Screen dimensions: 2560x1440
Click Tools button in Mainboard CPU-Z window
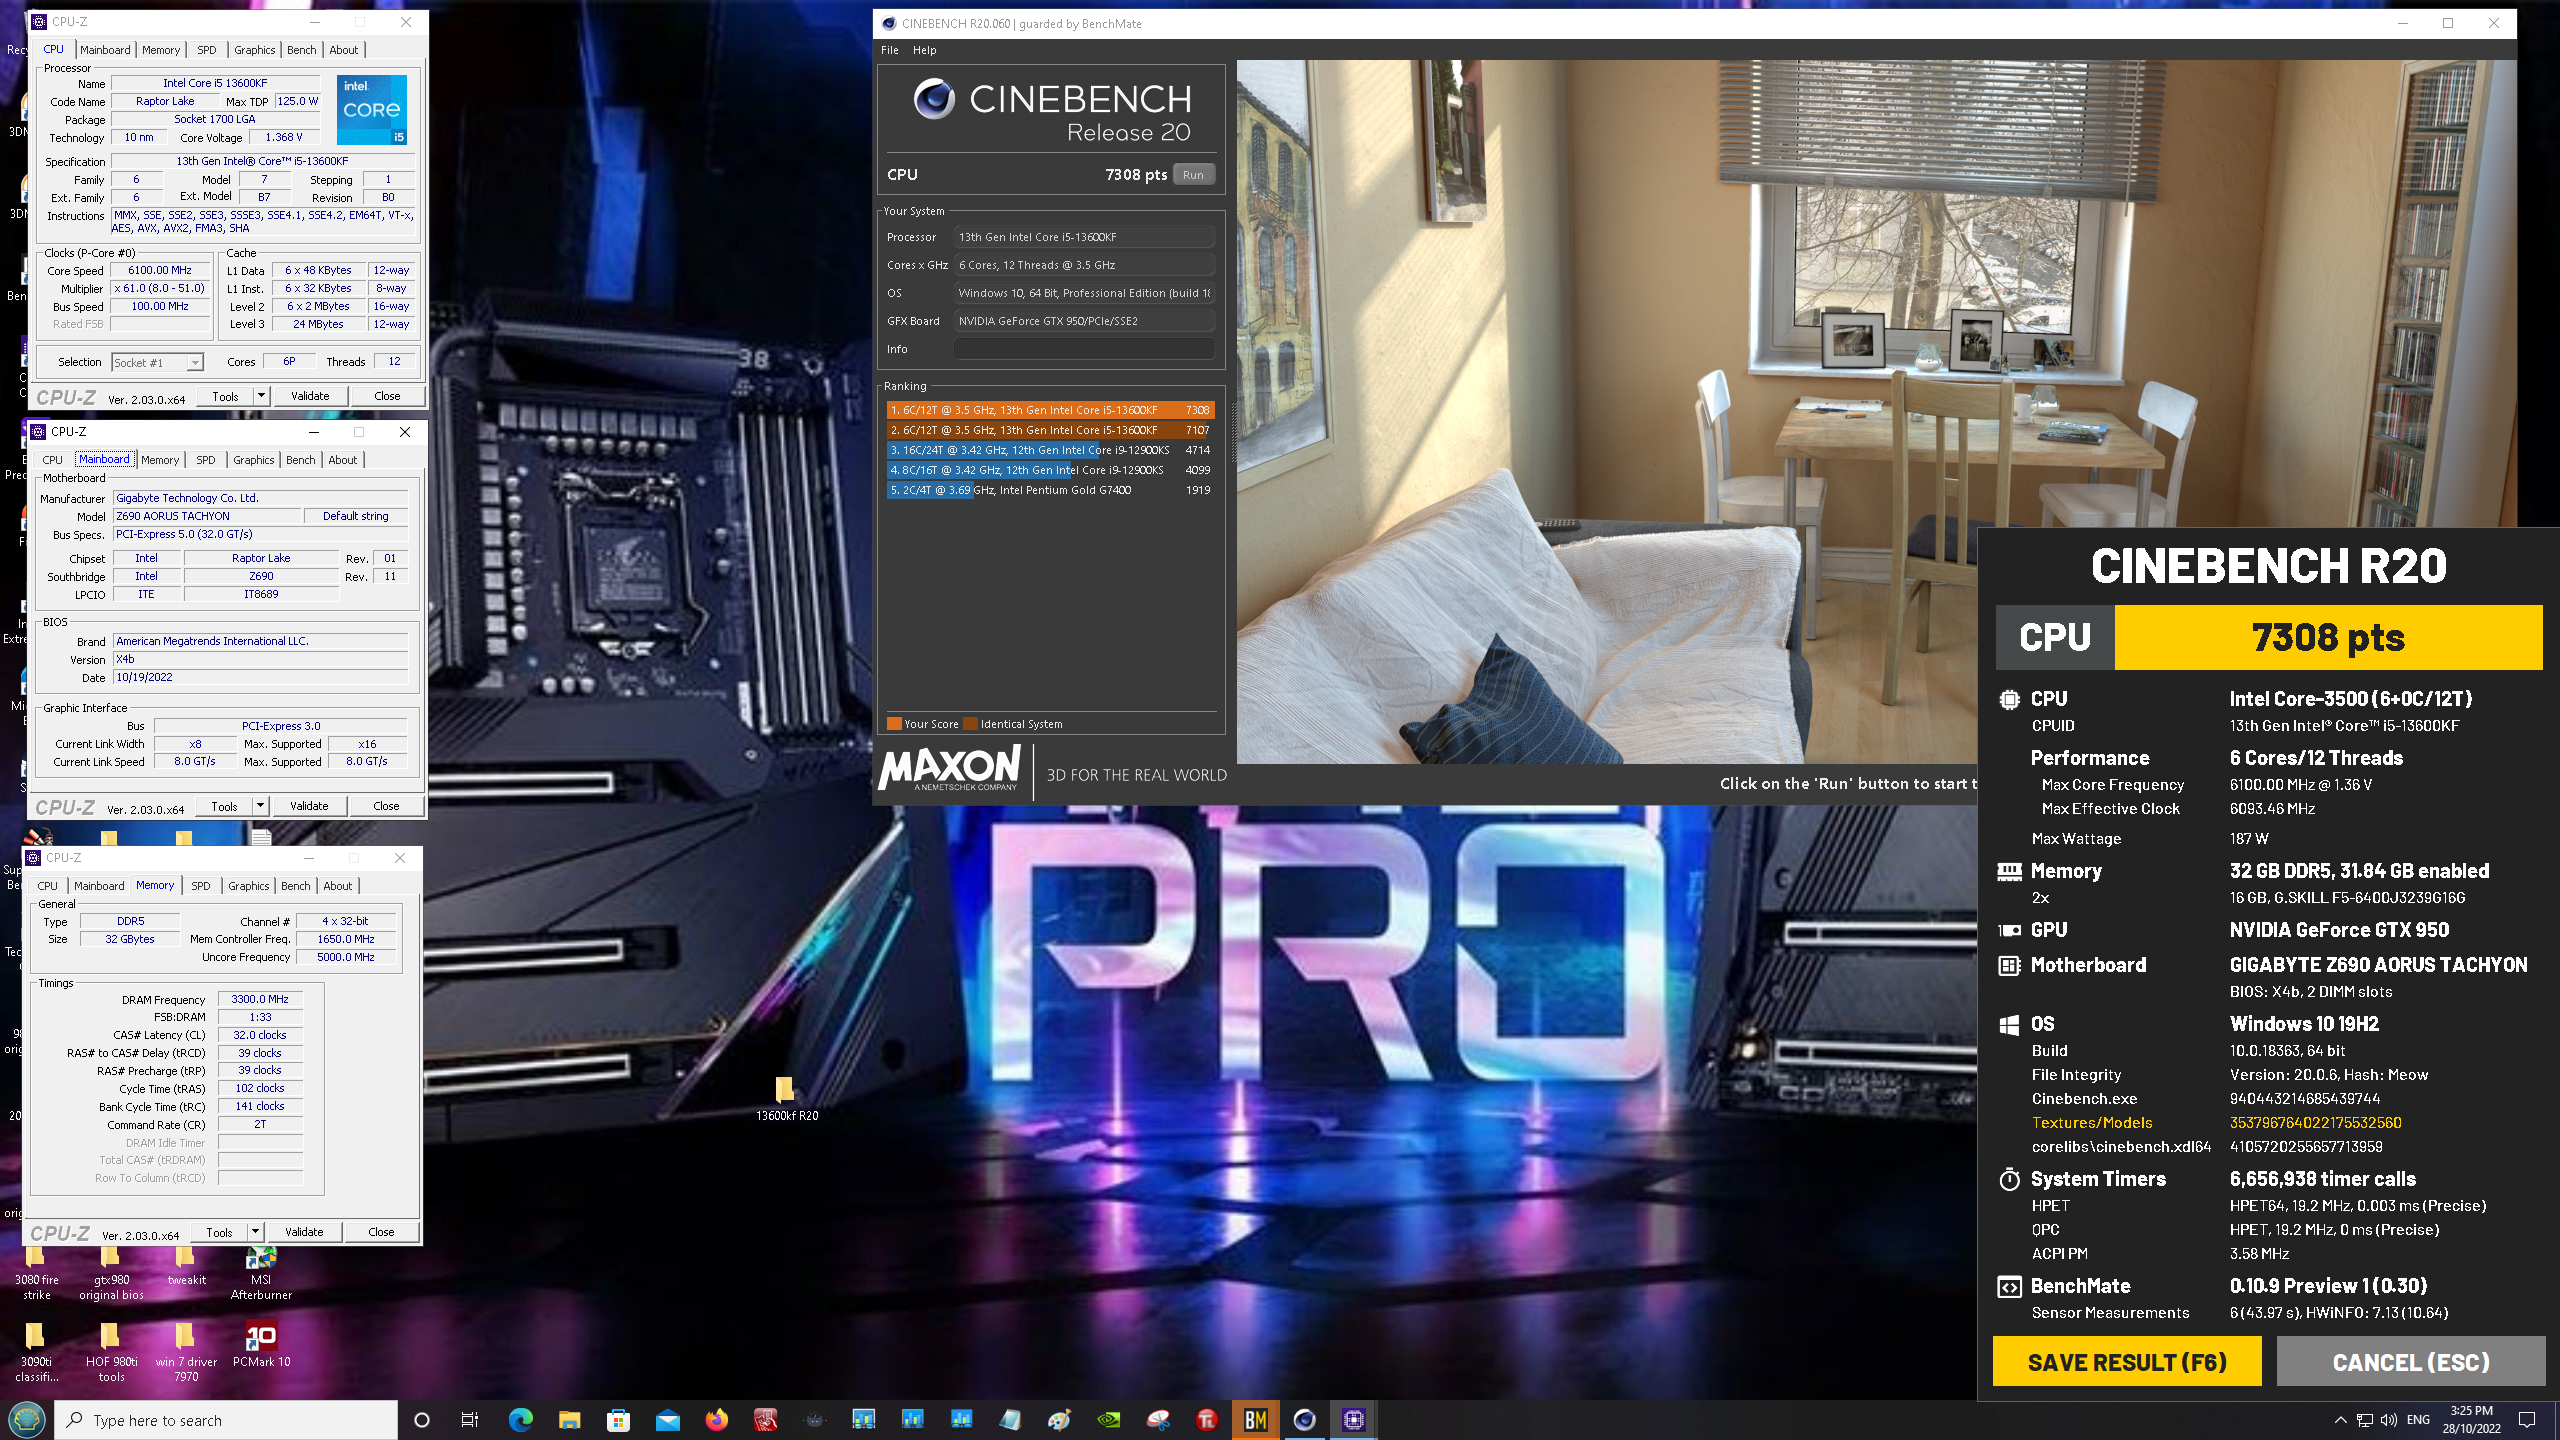(x=224, y=806)
